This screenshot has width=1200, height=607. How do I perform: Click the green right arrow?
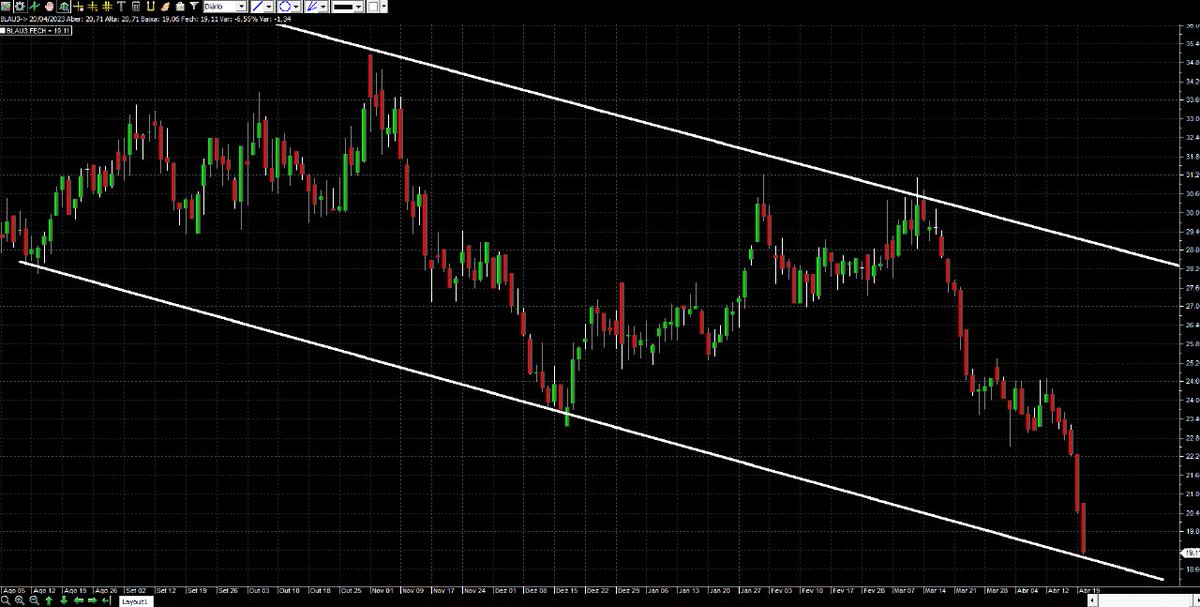[x=92, y=602]
